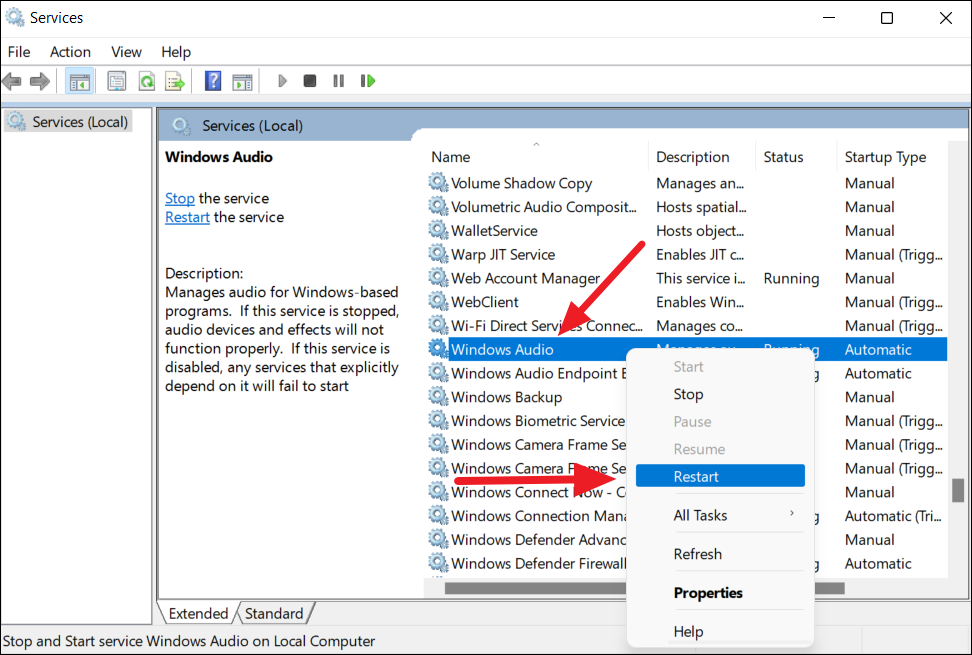The height and width of the screenshot is (655, 972).
Task: Toggle Show/Hide Console Tree icon
Action: click(79, 81)
